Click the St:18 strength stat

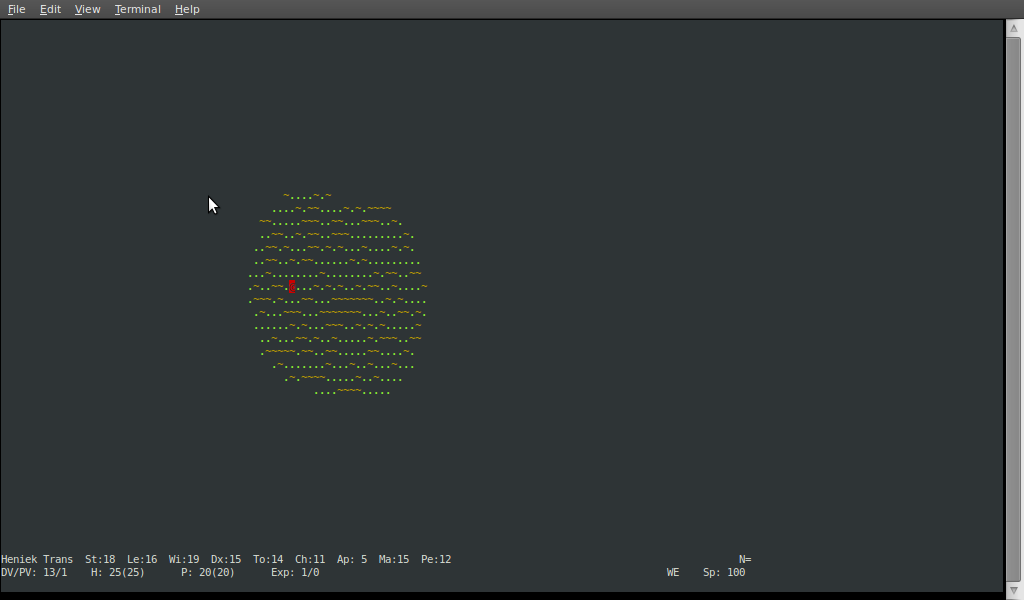click(100, 559)
